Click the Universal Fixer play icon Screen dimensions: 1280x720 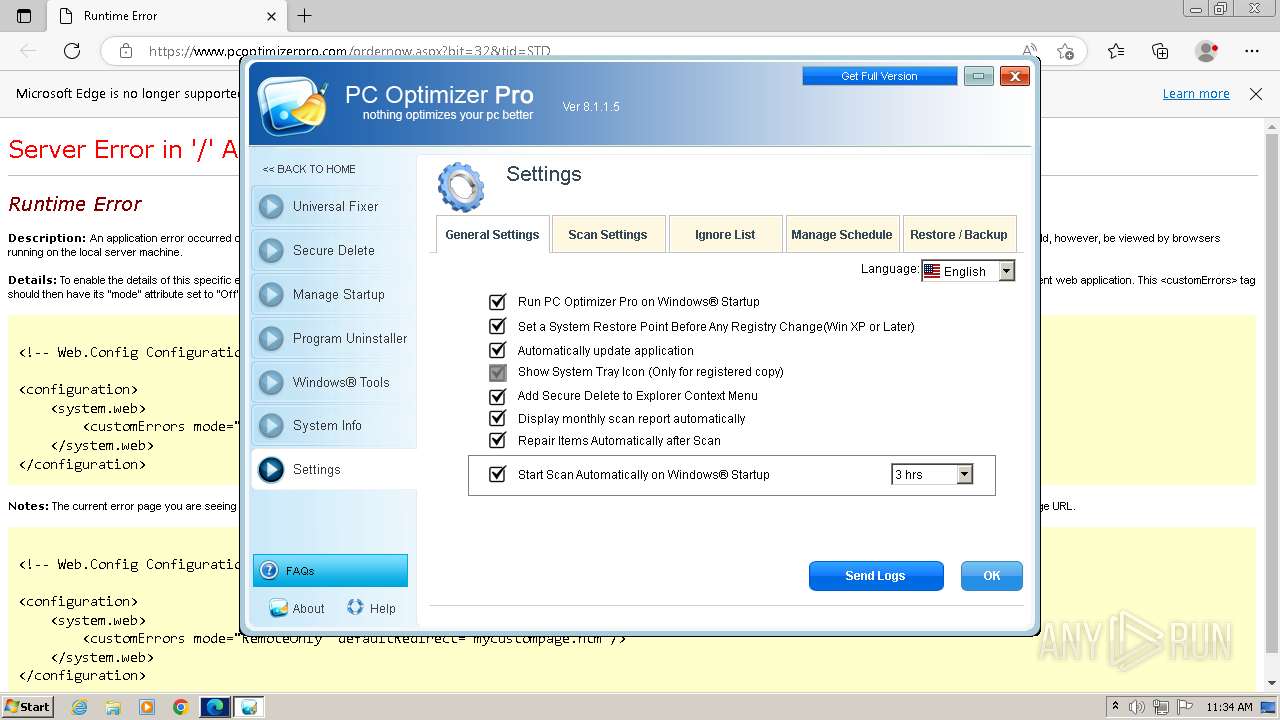coord(271,206)
